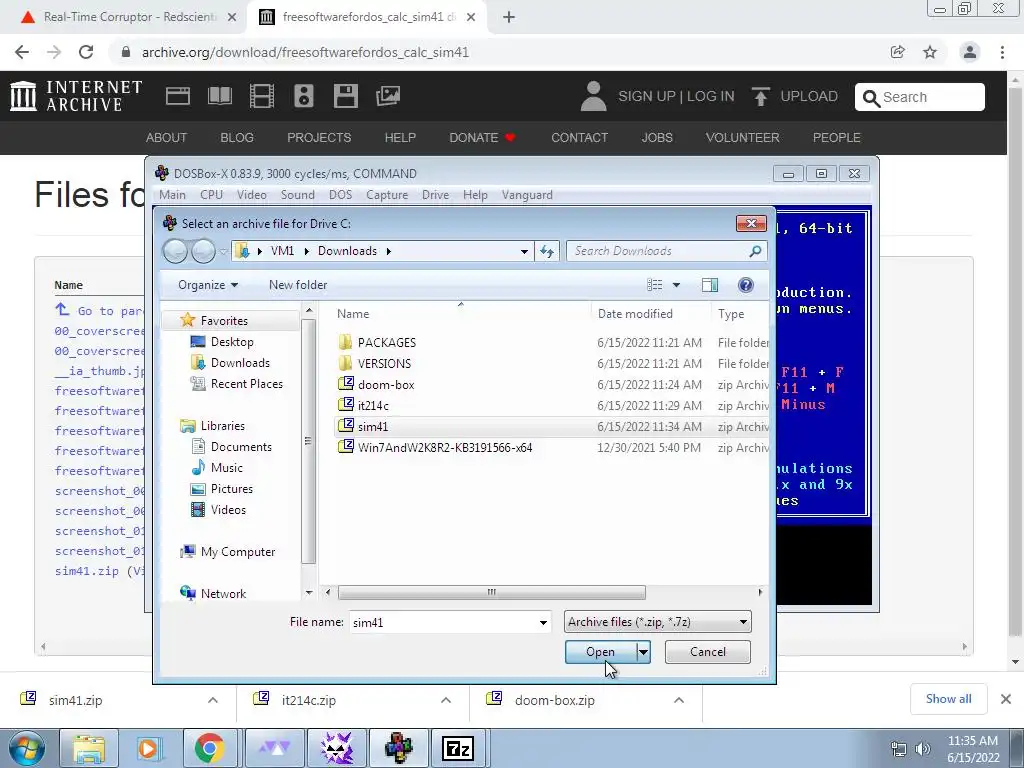Open Chrome profile avatar icon

click(970, 52)
